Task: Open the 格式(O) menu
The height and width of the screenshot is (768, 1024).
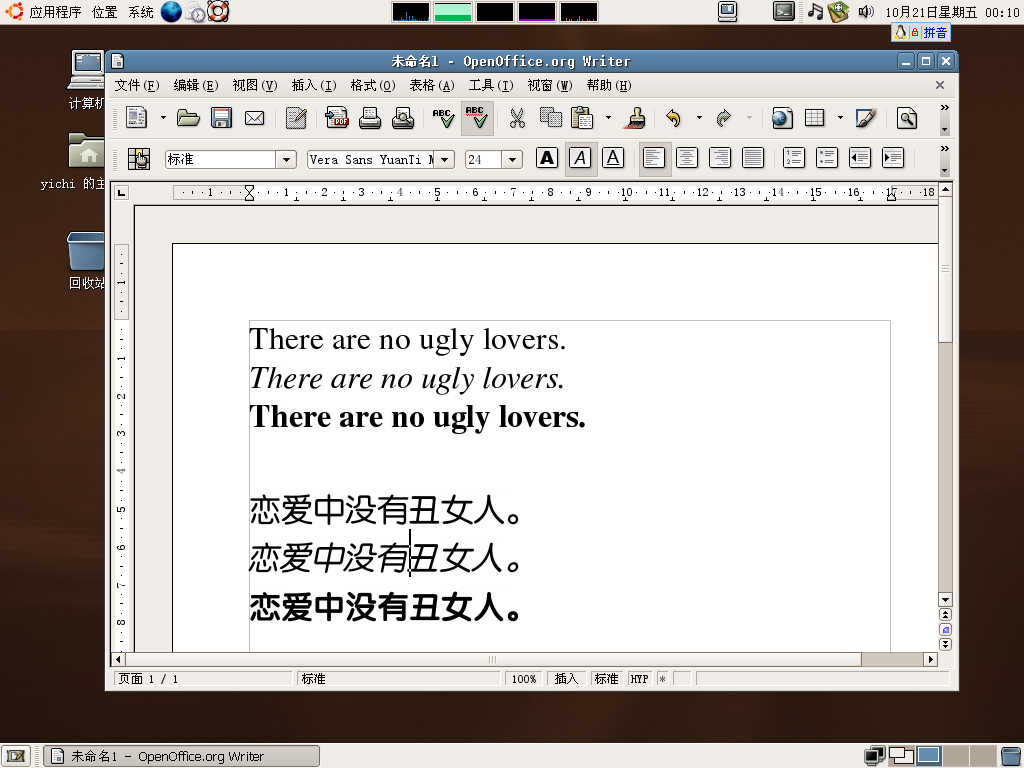Action: (372, 86)
